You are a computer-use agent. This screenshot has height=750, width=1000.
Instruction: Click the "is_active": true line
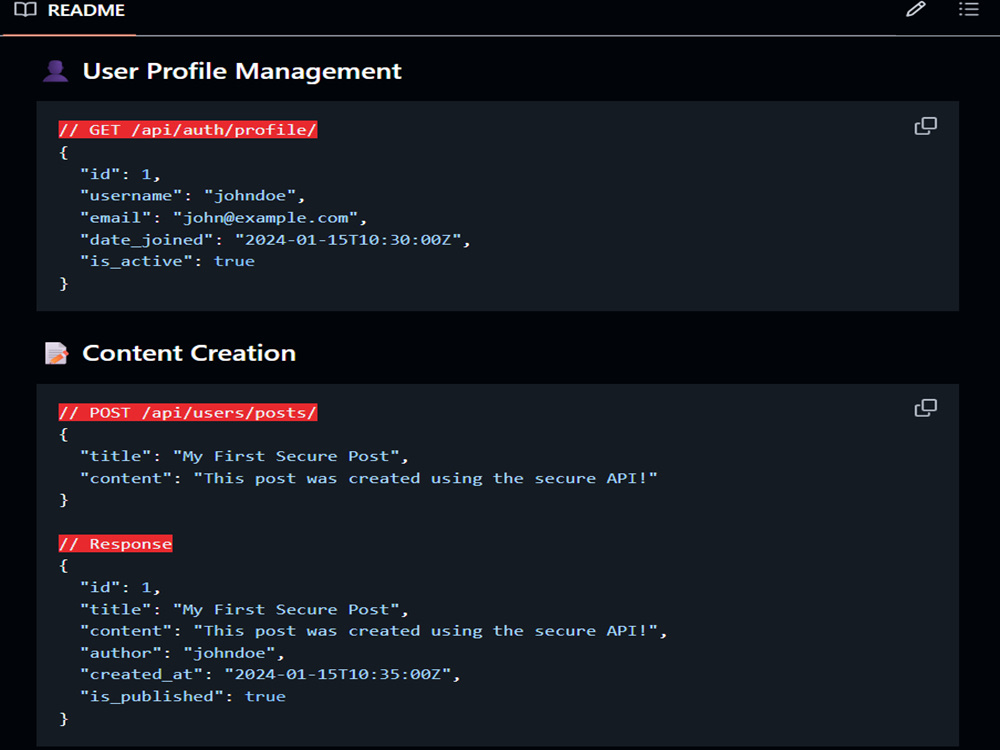pos(167,261)
